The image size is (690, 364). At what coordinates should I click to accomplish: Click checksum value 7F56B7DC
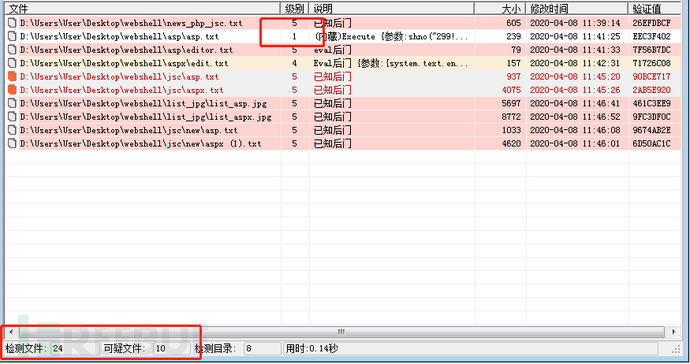coord(652,50)
